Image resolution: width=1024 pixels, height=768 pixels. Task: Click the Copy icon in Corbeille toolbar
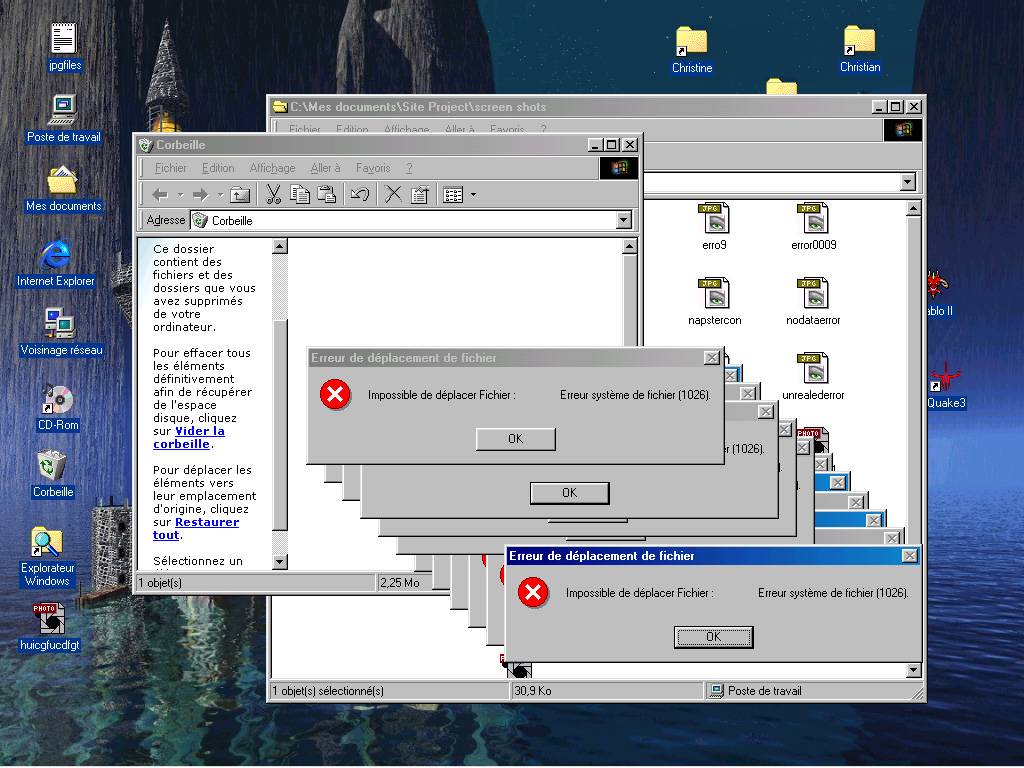[x=300, y=195]
